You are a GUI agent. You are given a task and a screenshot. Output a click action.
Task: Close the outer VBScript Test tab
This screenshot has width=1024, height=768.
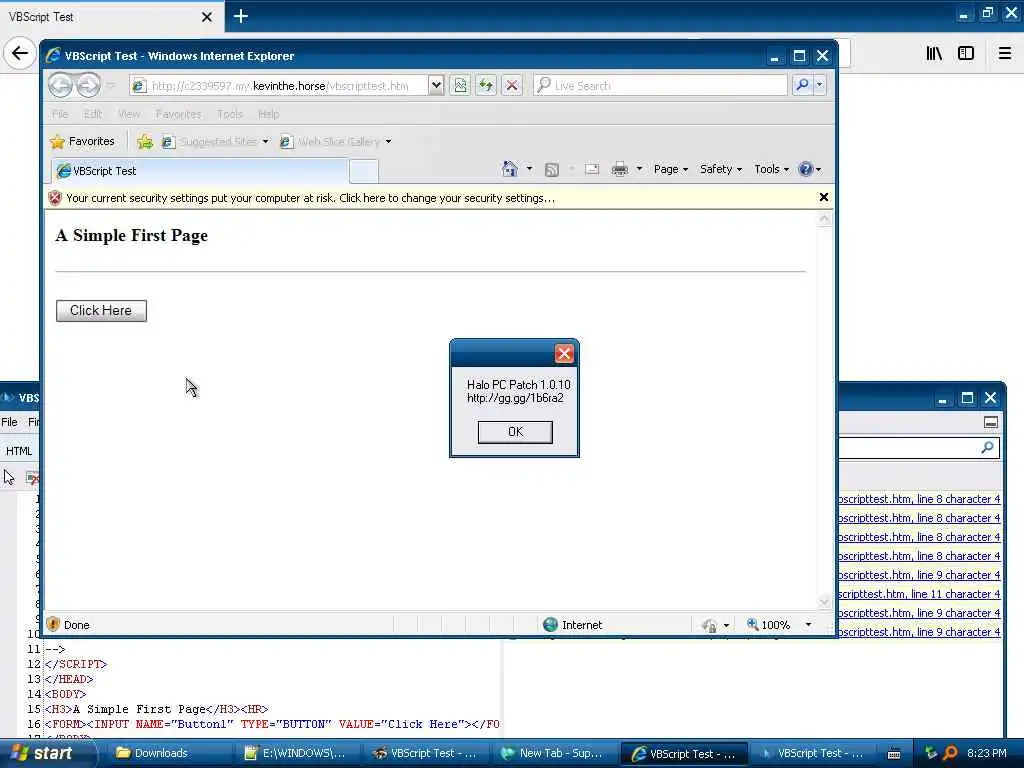click(207, 17)
